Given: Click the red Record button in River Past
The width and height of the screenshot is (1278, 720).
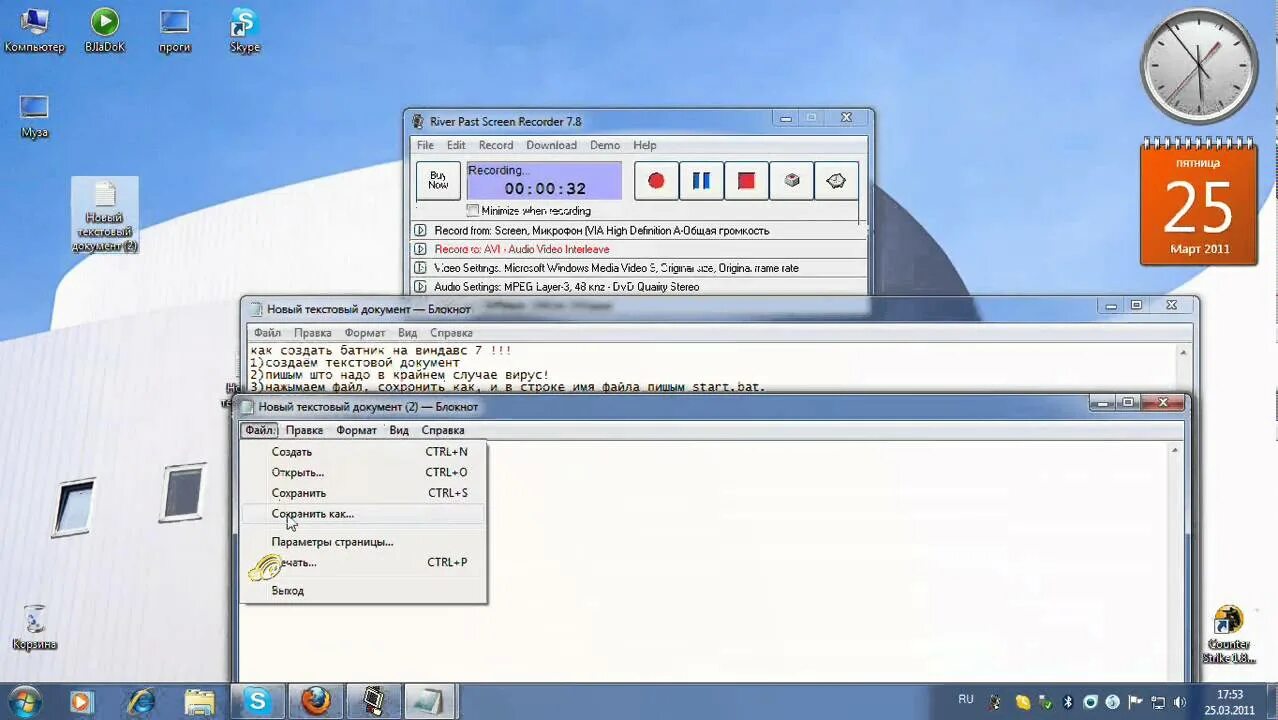Looking at the screenshot, I should (x=656, y=181).
